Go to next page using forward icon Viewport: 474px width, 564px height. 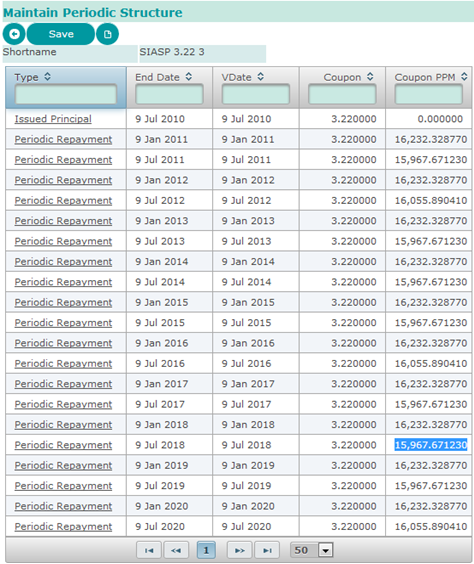click(x=240, y=550)
